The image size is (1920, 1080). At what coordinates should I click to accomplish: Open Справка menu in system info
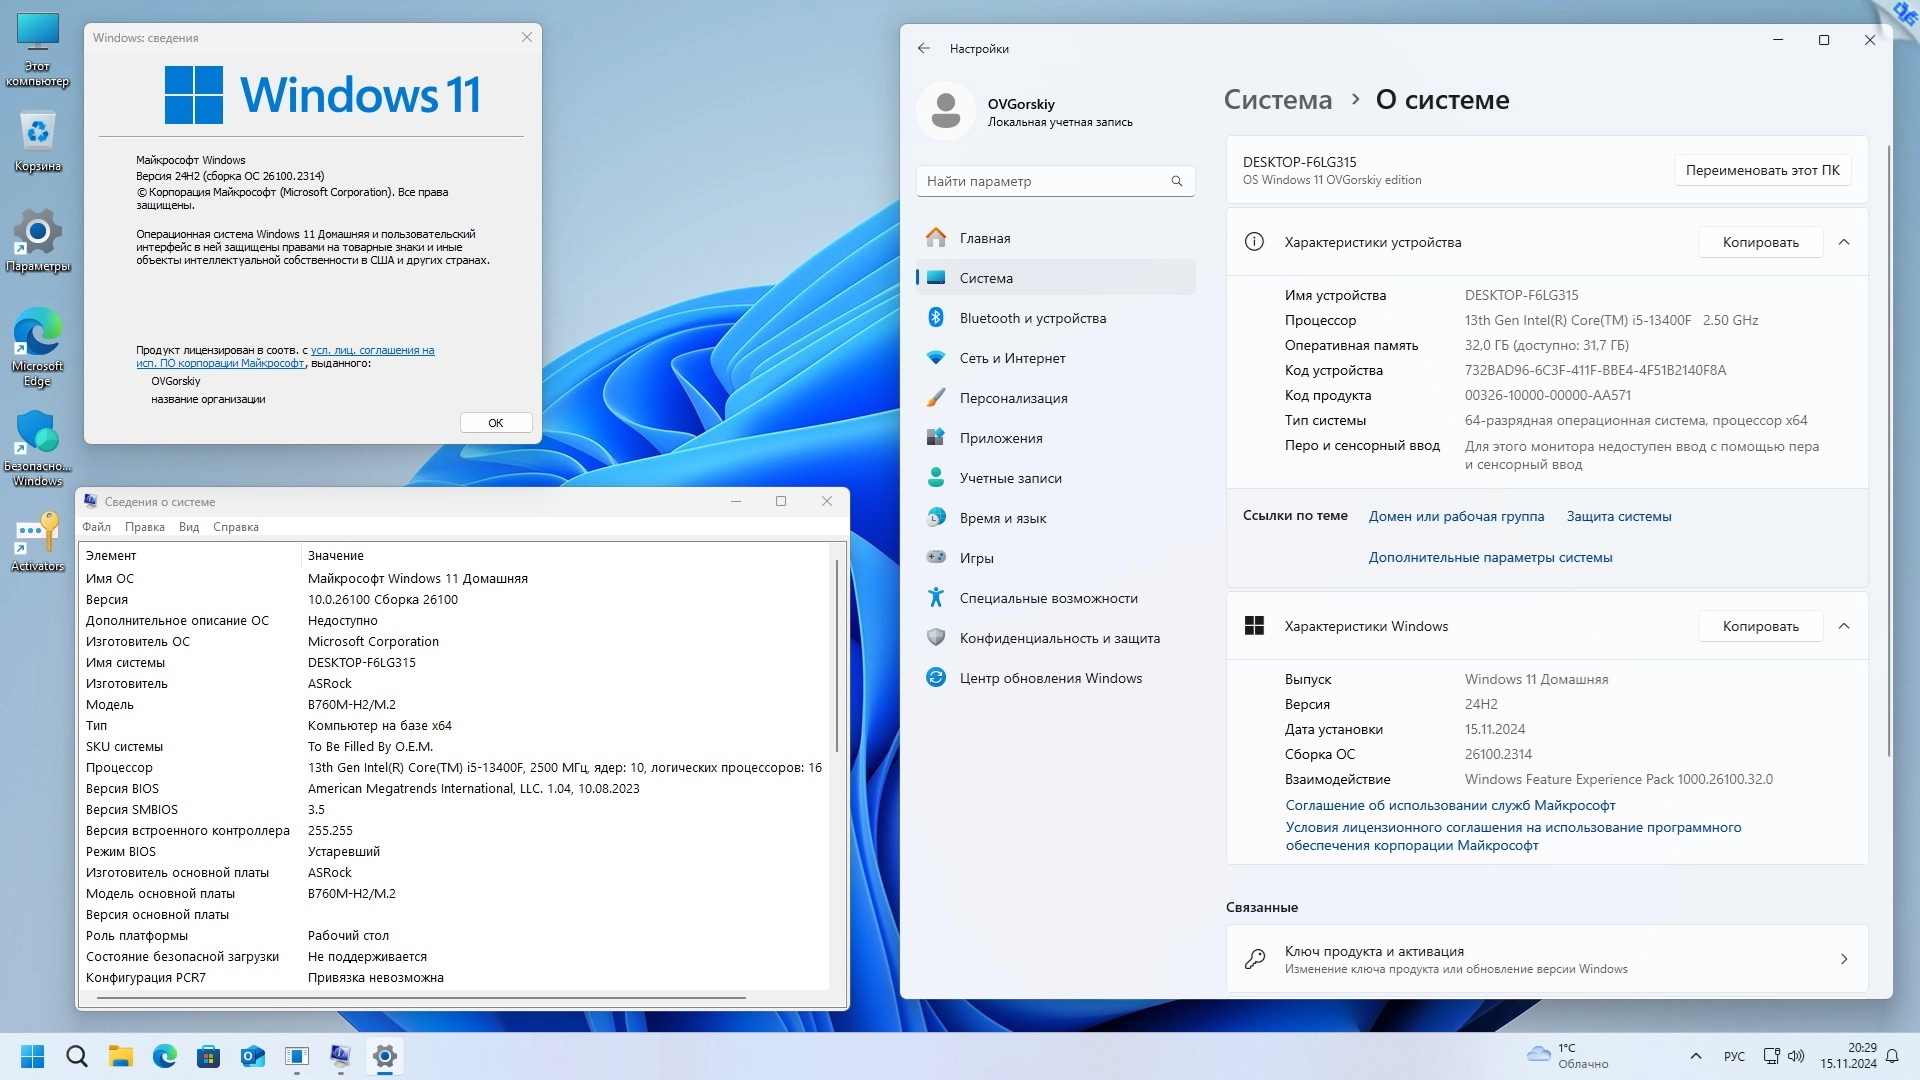[x=235, y=527]
